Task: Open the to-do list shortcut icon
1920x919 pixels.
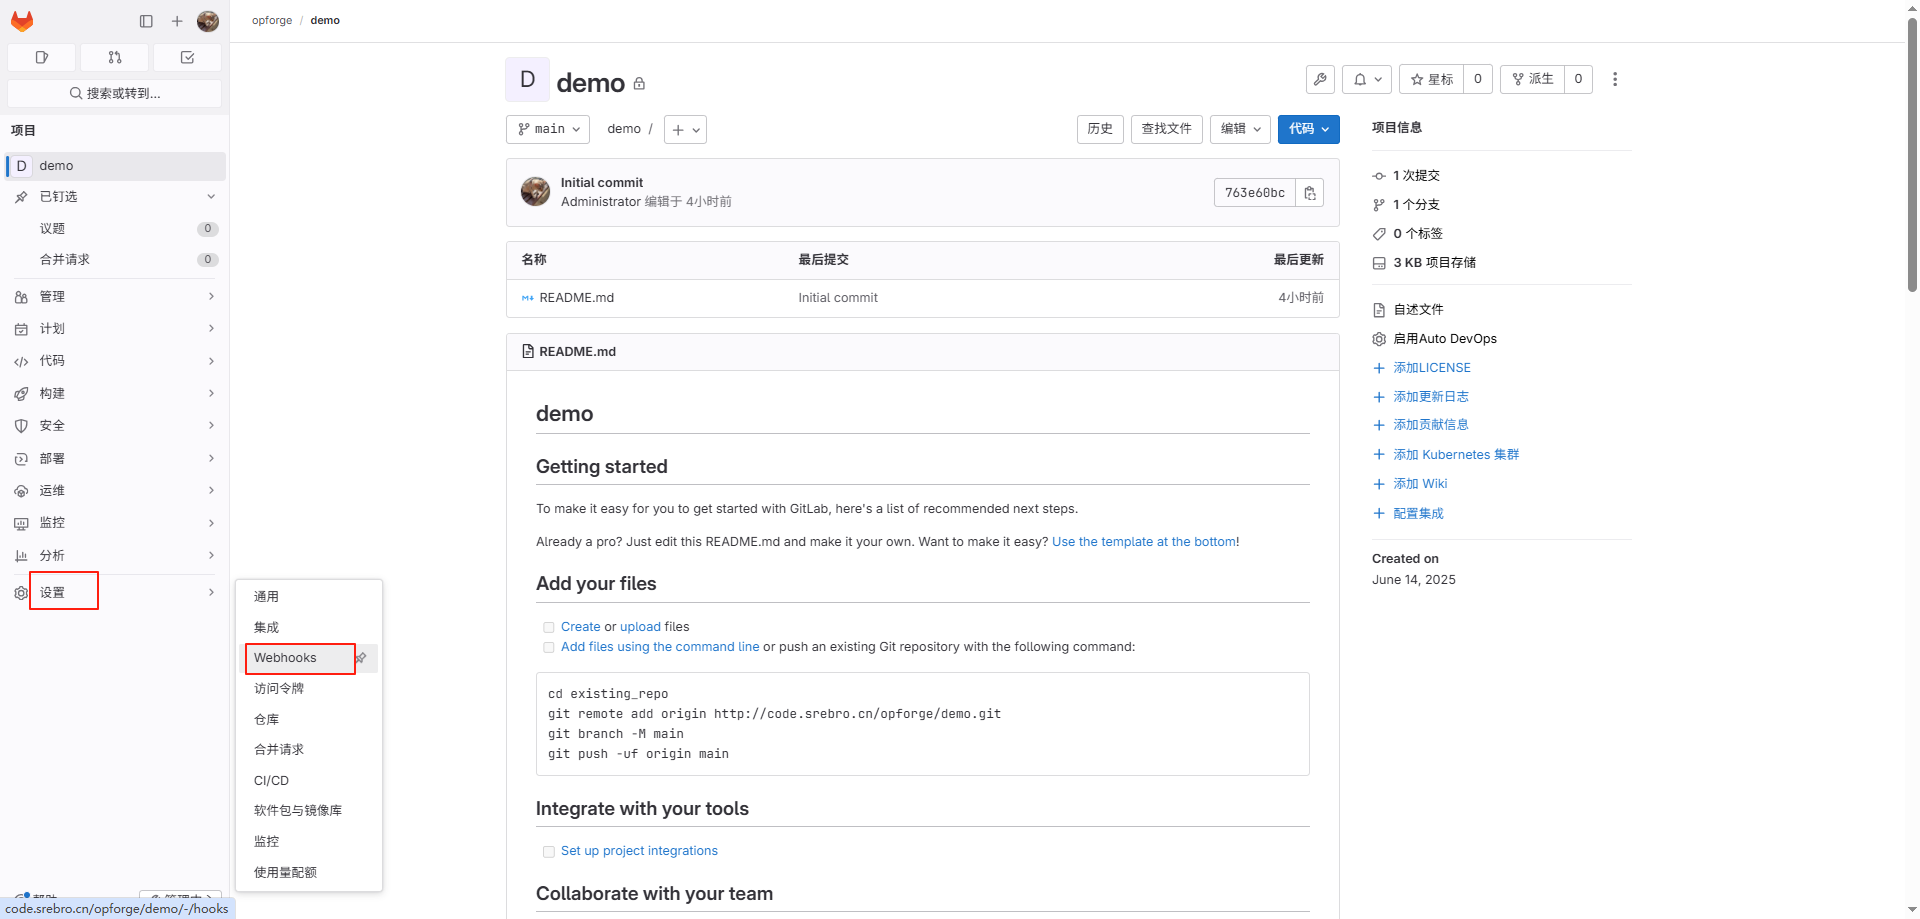Action: [187, 58]
